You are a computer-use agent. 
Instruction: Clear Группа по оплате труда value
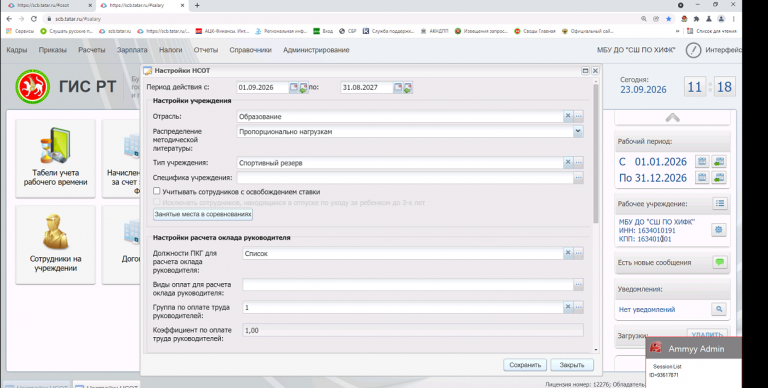pyautogui.click(x=568, y=307)
